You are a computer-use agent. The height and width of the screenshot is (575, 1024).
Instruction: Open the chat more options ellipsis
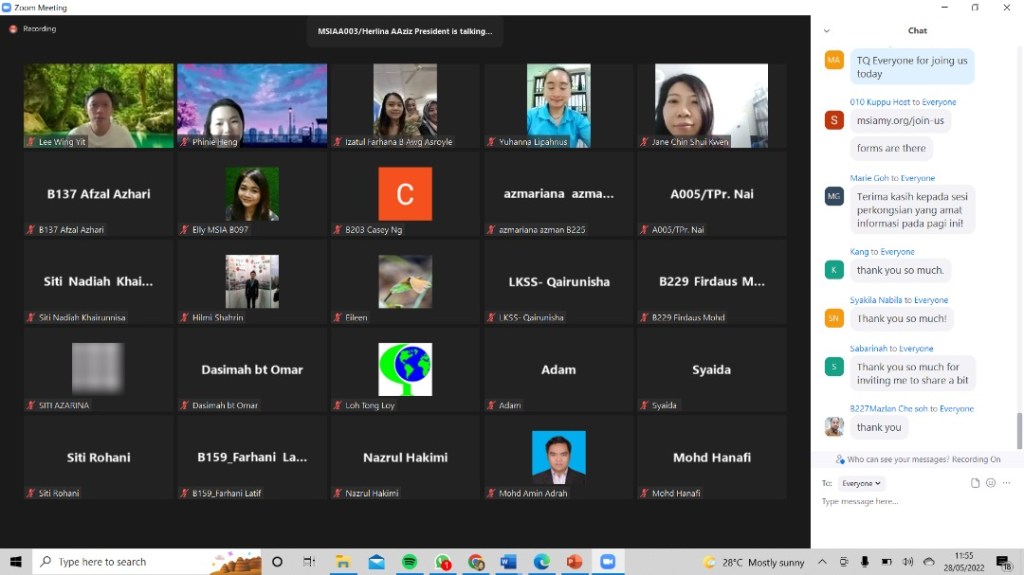[x=1006, y=483]
